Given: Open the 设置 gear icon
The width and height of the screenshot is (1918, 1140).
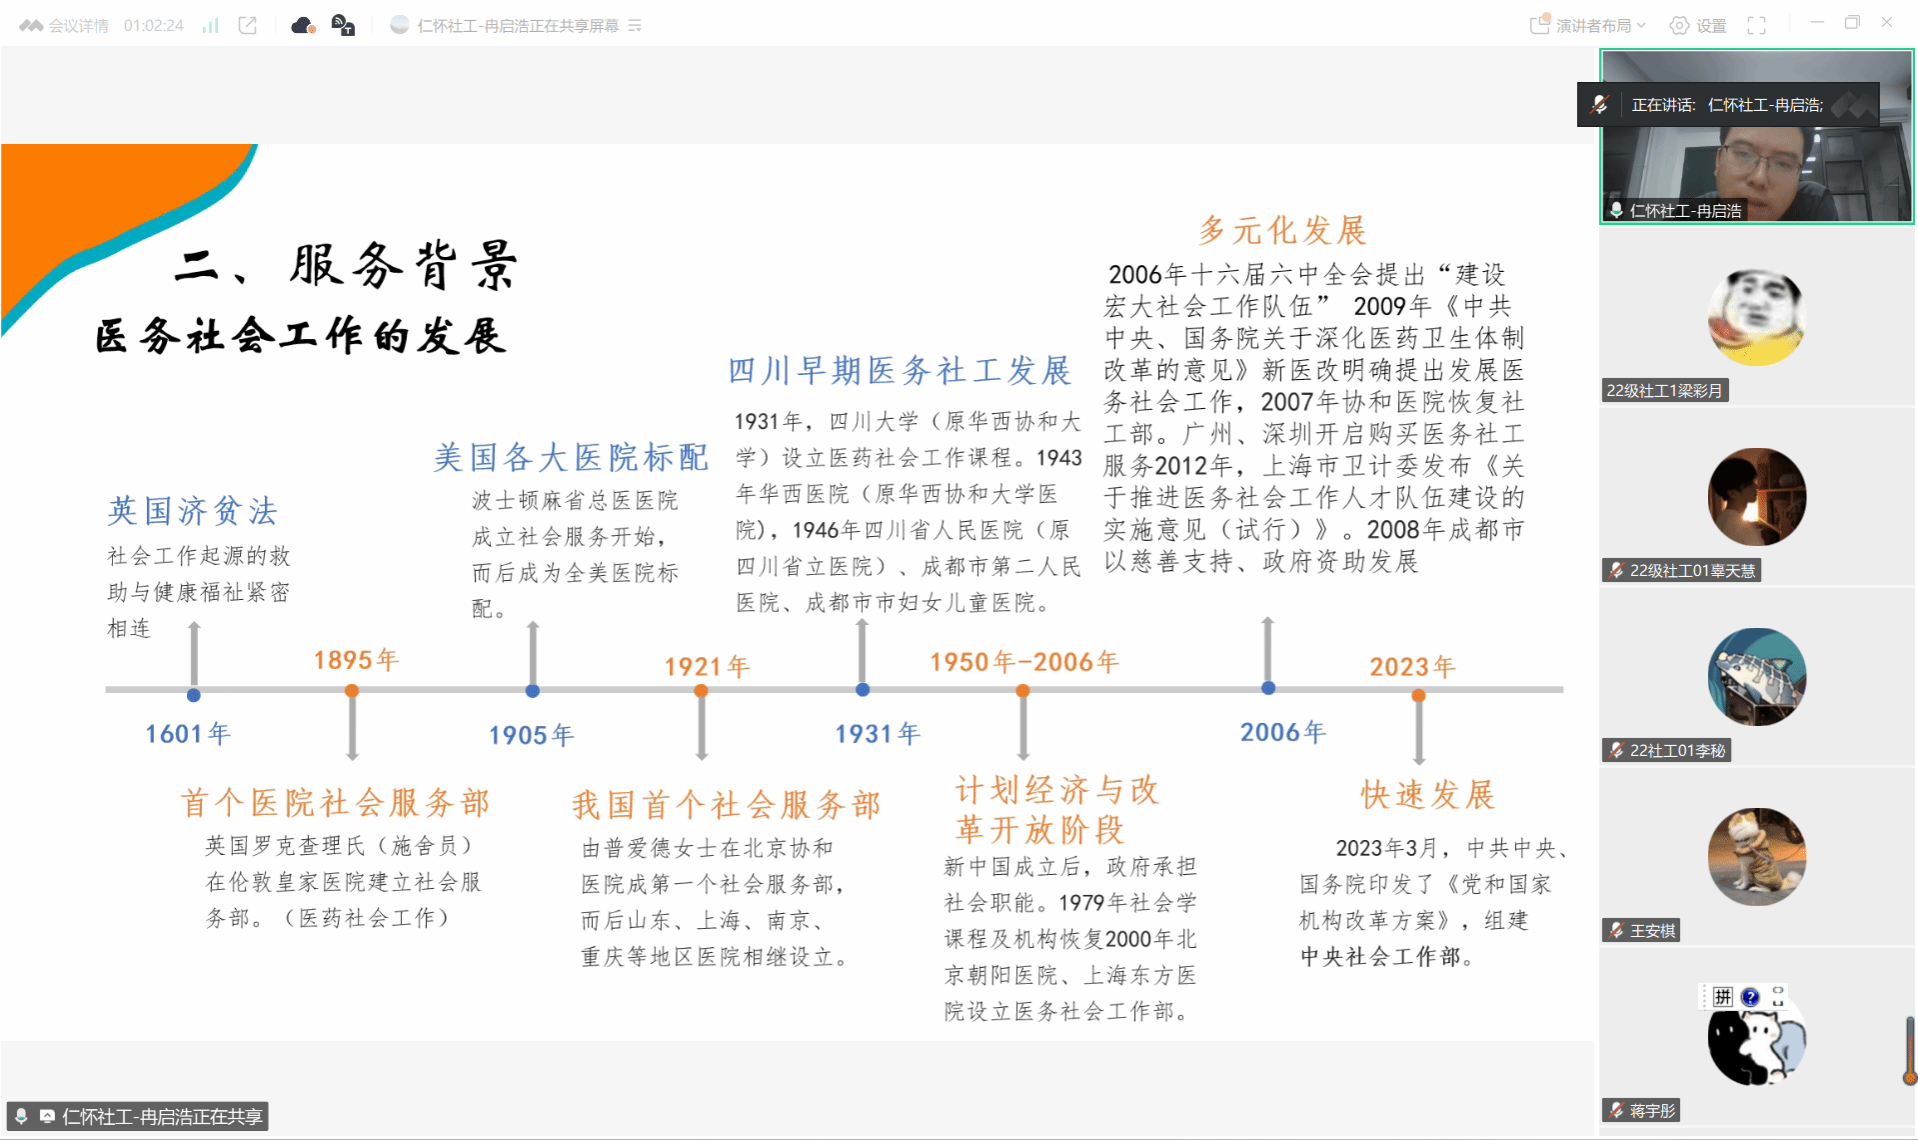Looking at the screenshot, I should [1698, 26].
